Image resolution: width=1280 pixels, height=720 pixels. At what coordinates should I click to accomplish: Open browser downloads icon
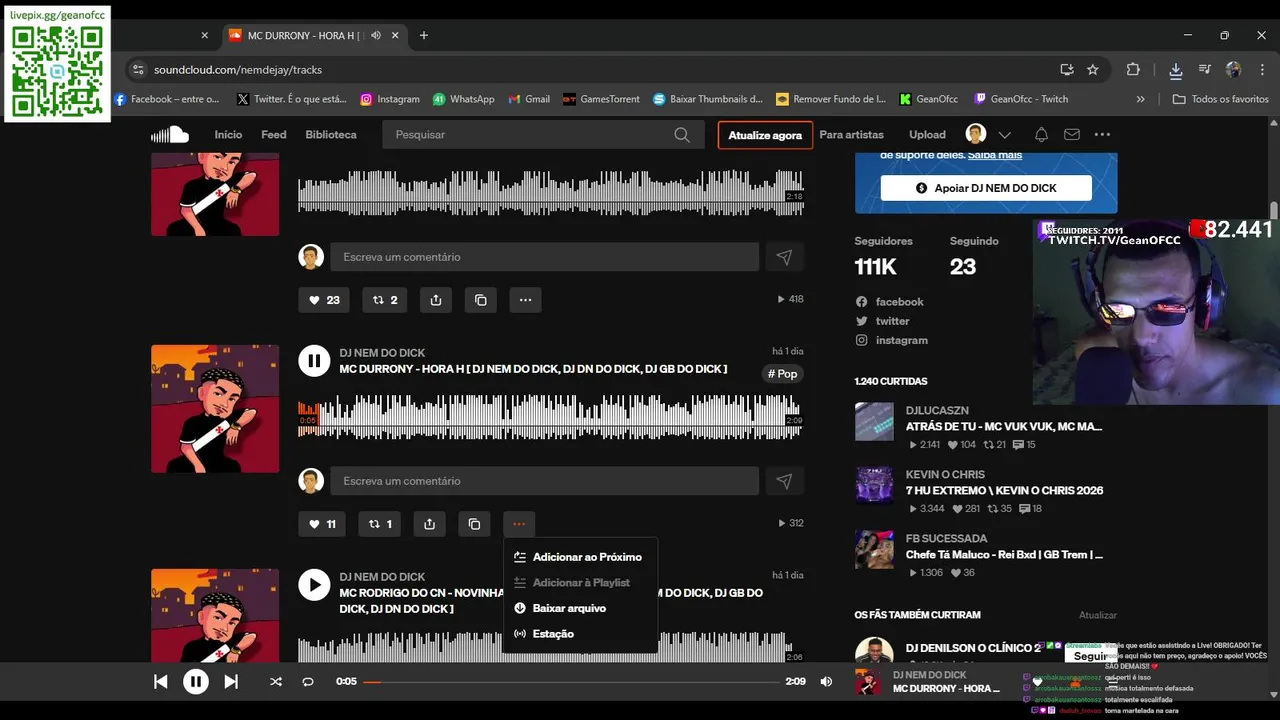point(1176,70)
